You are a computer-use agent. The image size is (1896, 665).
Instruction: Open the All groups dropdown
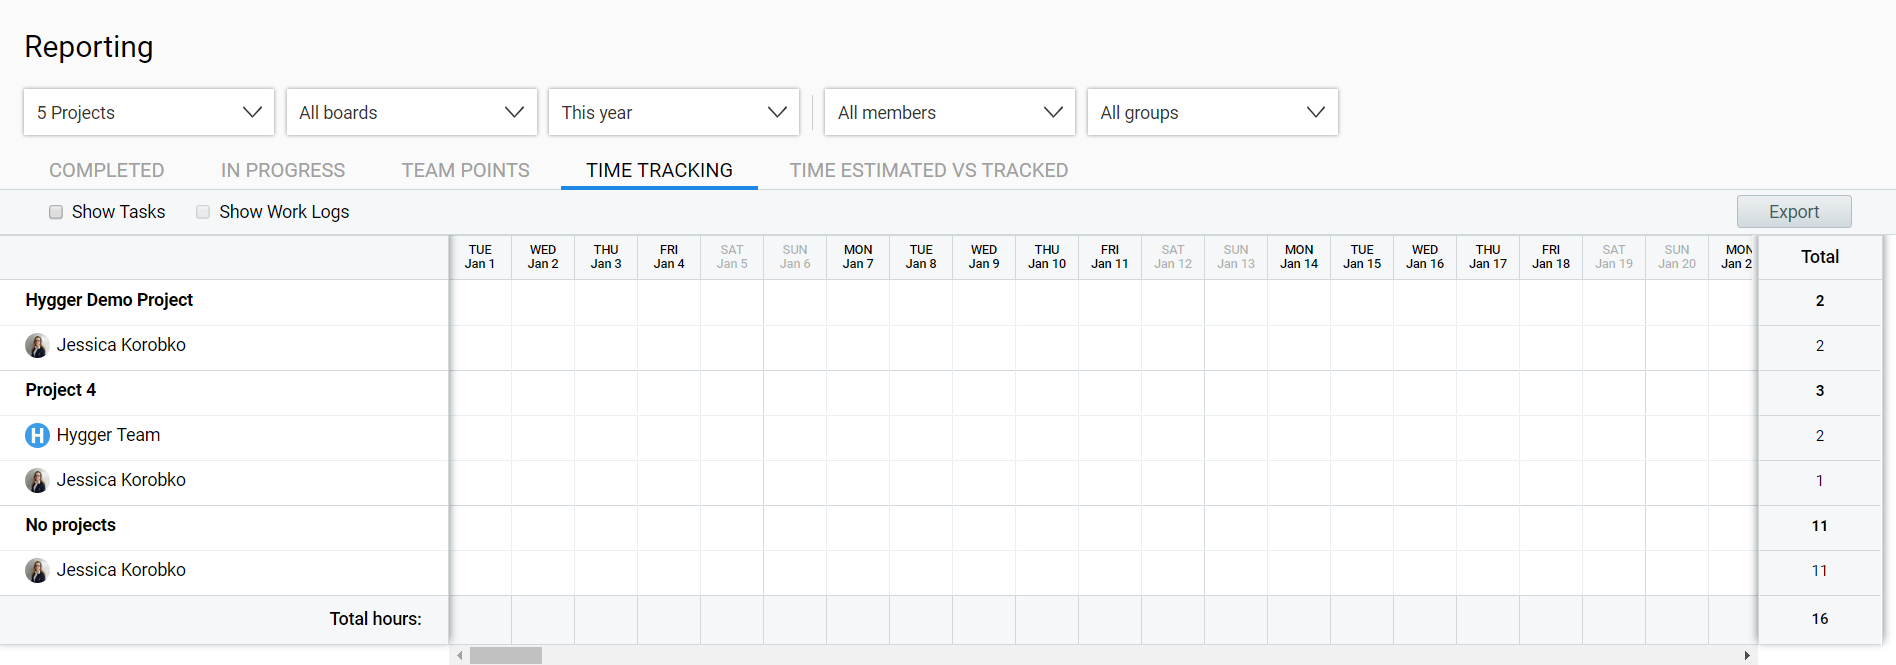(1212, 112)
